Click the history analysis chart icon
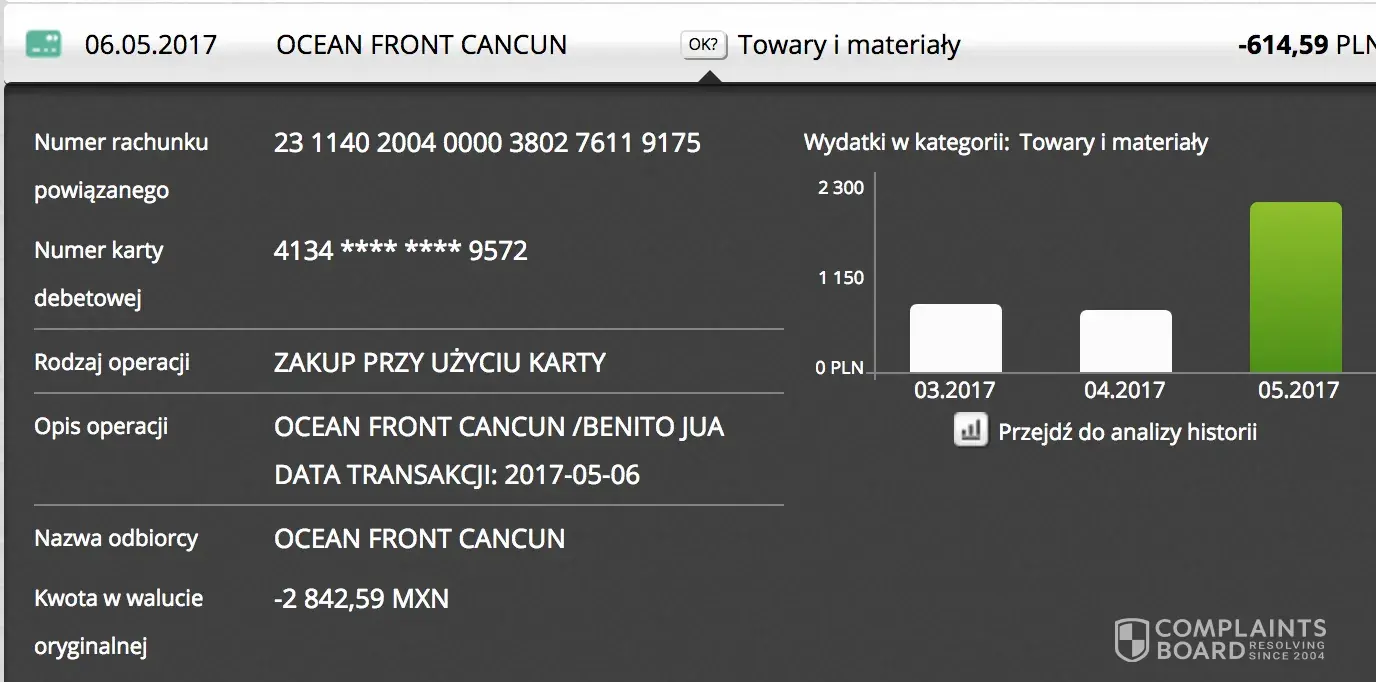1376x682 pixels. point(970,431)
